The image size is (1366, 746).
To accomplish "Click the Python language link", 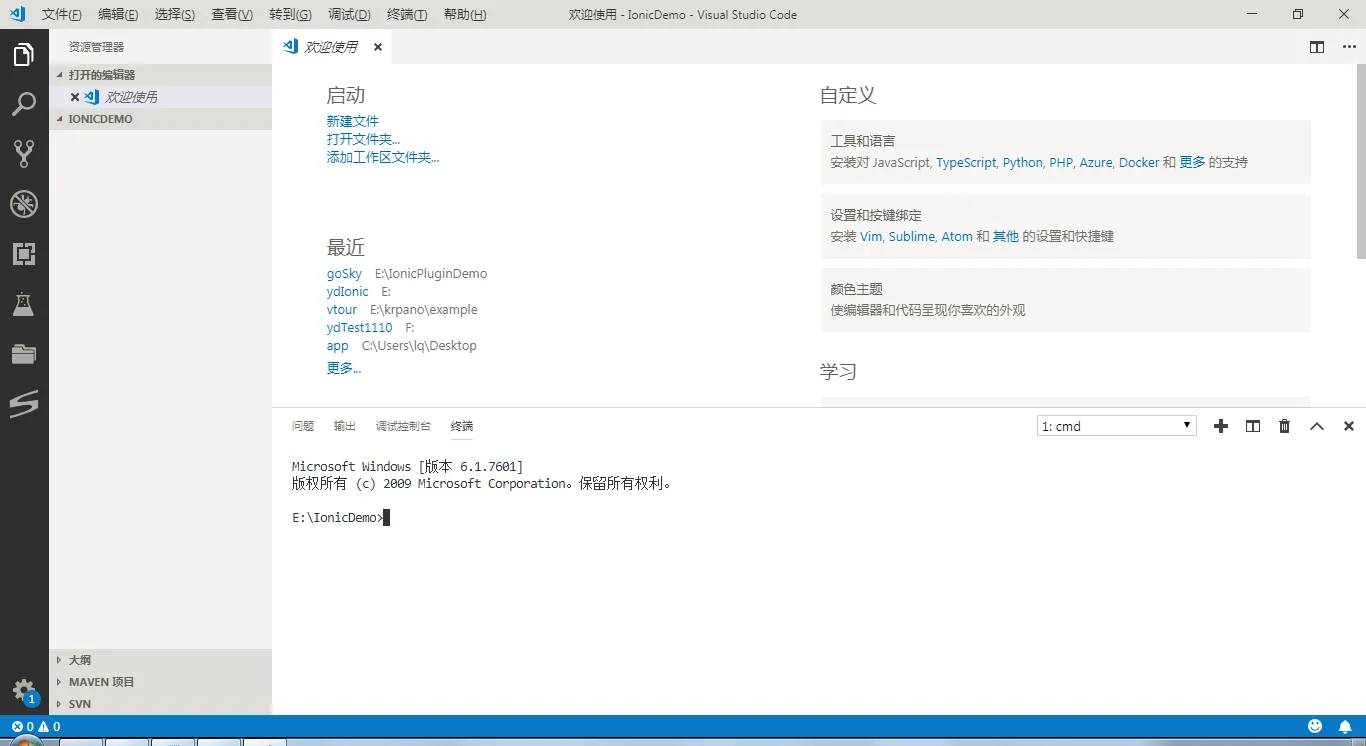I will click(1023, 163).
